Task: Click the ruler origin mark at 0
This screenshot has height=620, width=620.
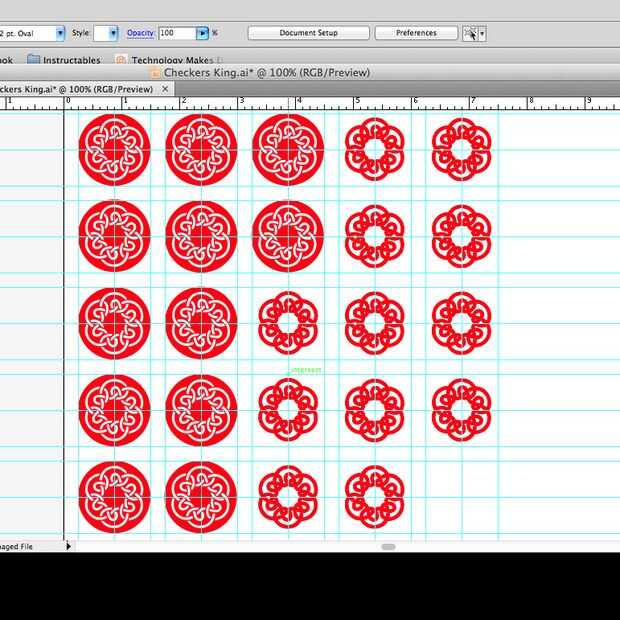Action: [x=68, y=100]
